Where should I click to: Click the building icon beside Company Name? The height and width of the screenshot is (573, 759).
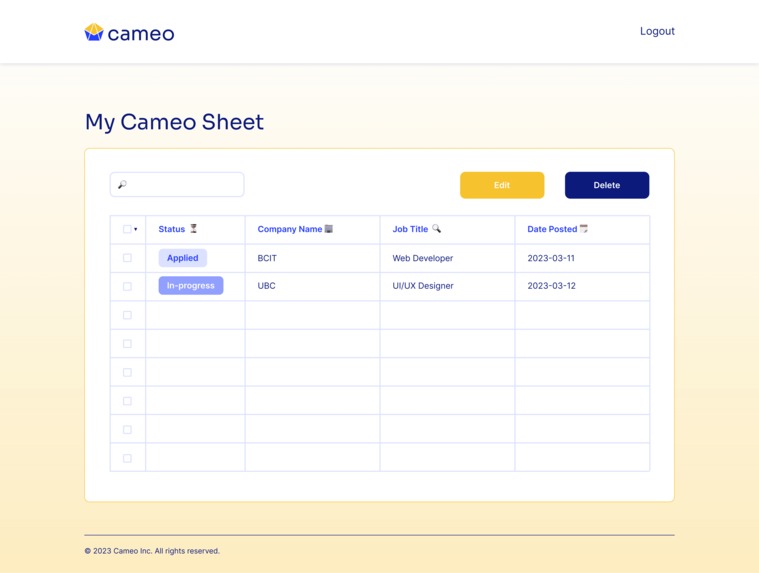329,228
